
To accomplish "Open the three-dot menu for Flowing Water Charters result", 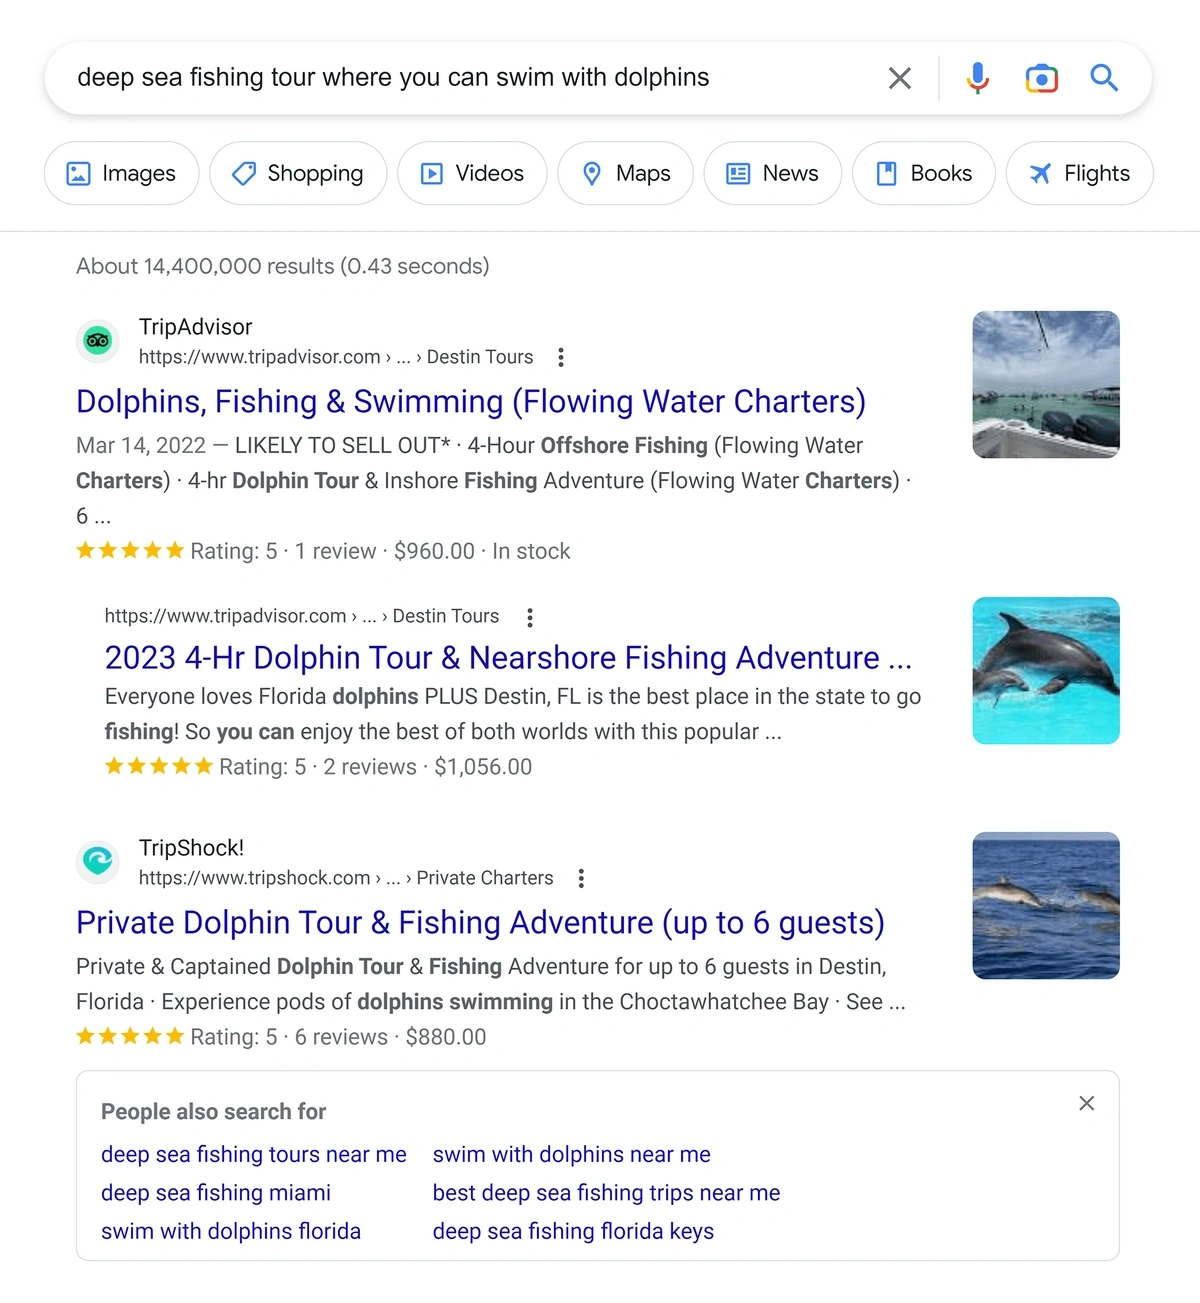I will pos(561,357).
